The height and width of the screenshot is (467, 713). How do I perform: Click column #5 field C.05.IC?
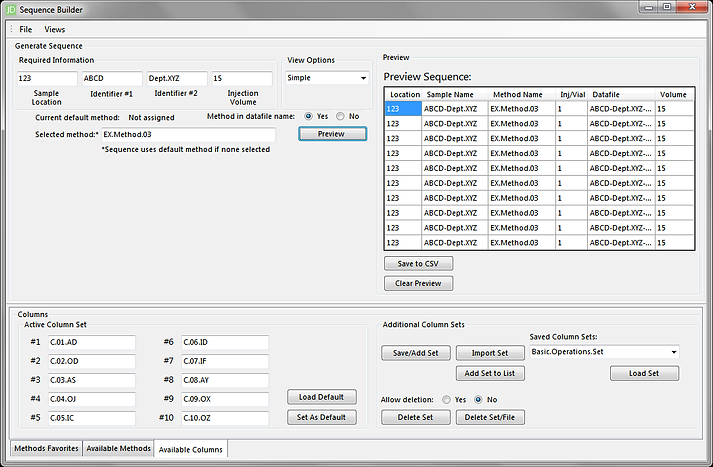(92, 418)
